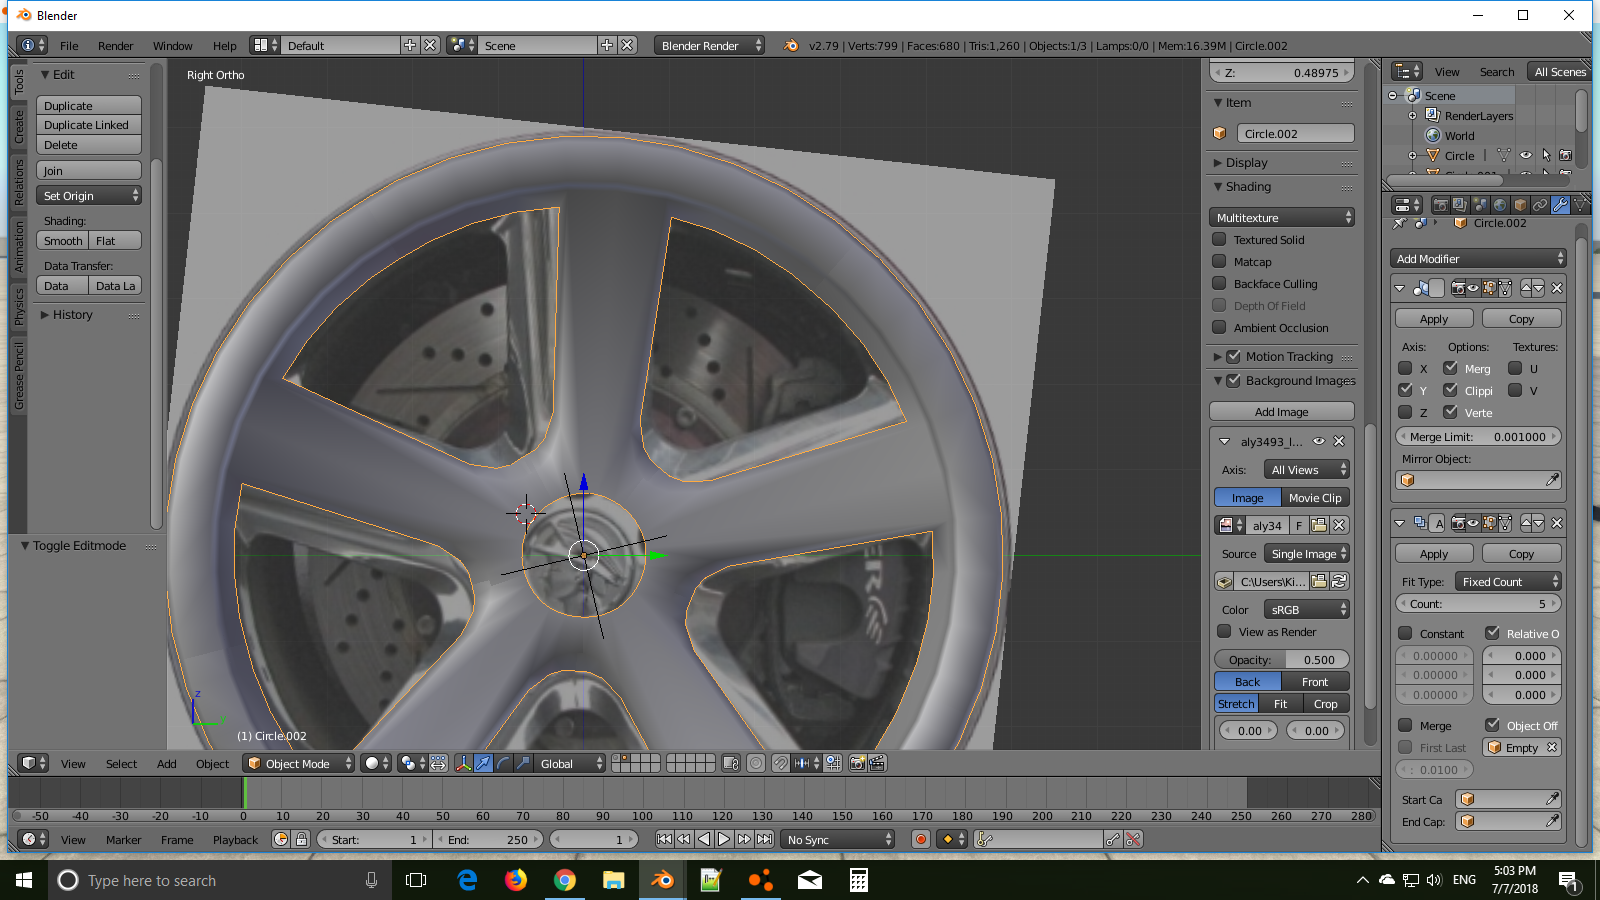The height and width of the screenshot is (900, 1600).
Task: Click the Add Image button
Action: click(1282, 411)
